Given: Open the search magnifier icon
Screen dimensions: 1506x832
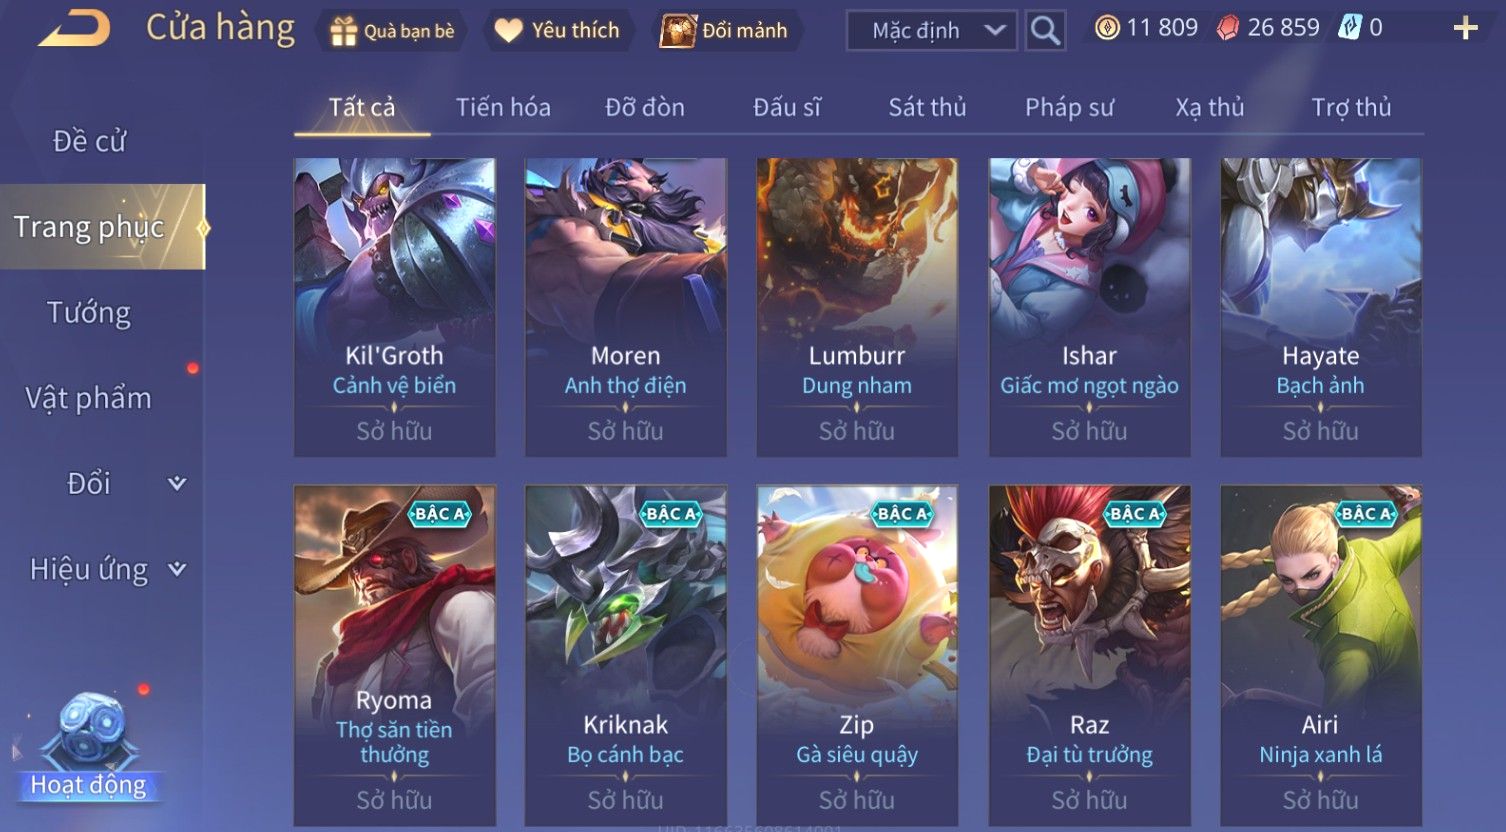Looking at the screenshot, I should [1045, 31].
